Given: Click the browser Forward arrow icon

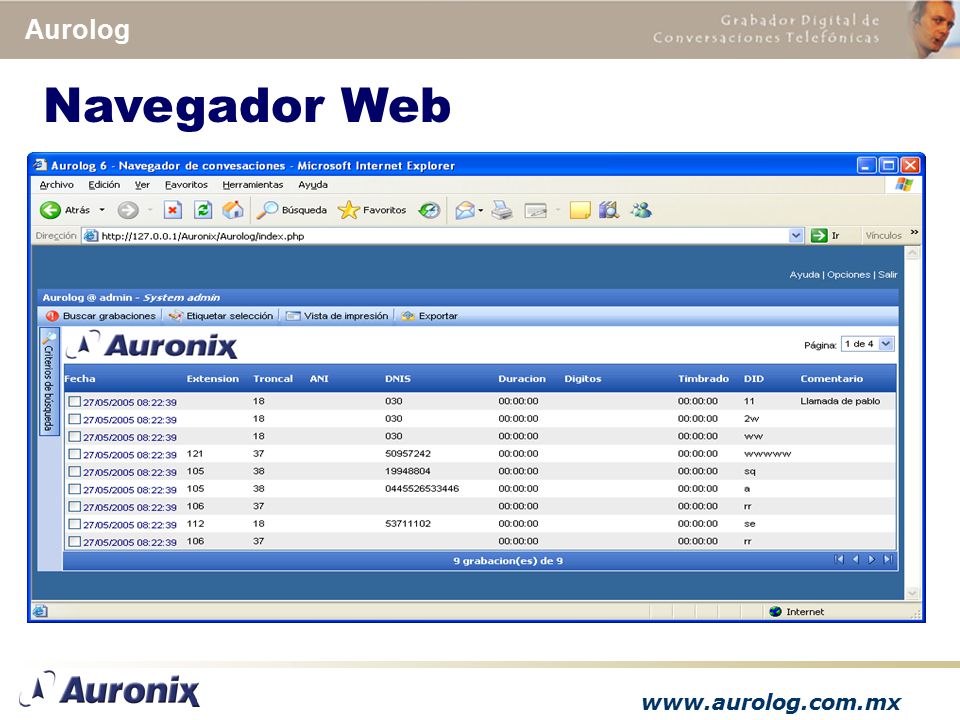Looking at the screenshot, I should (x=127, y=210).
